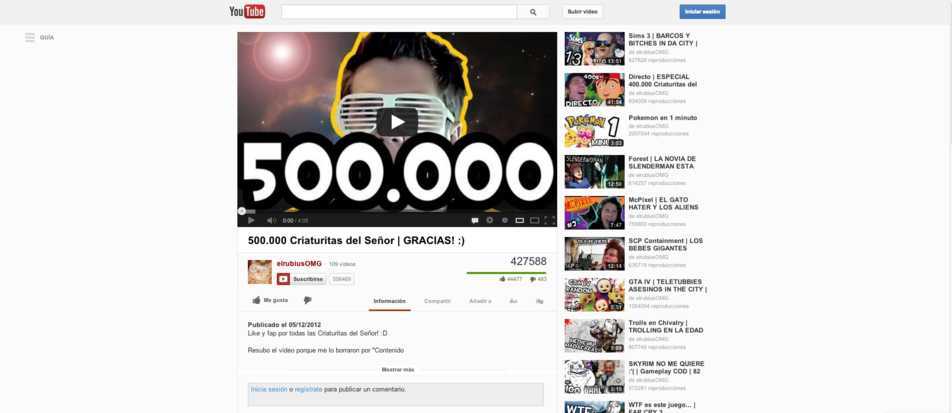The width and height of the screenshot is (952, 413).
Task: Open Directo ESPECIAL 400.000 Criaturitas title
Action: tap(662, 80)
